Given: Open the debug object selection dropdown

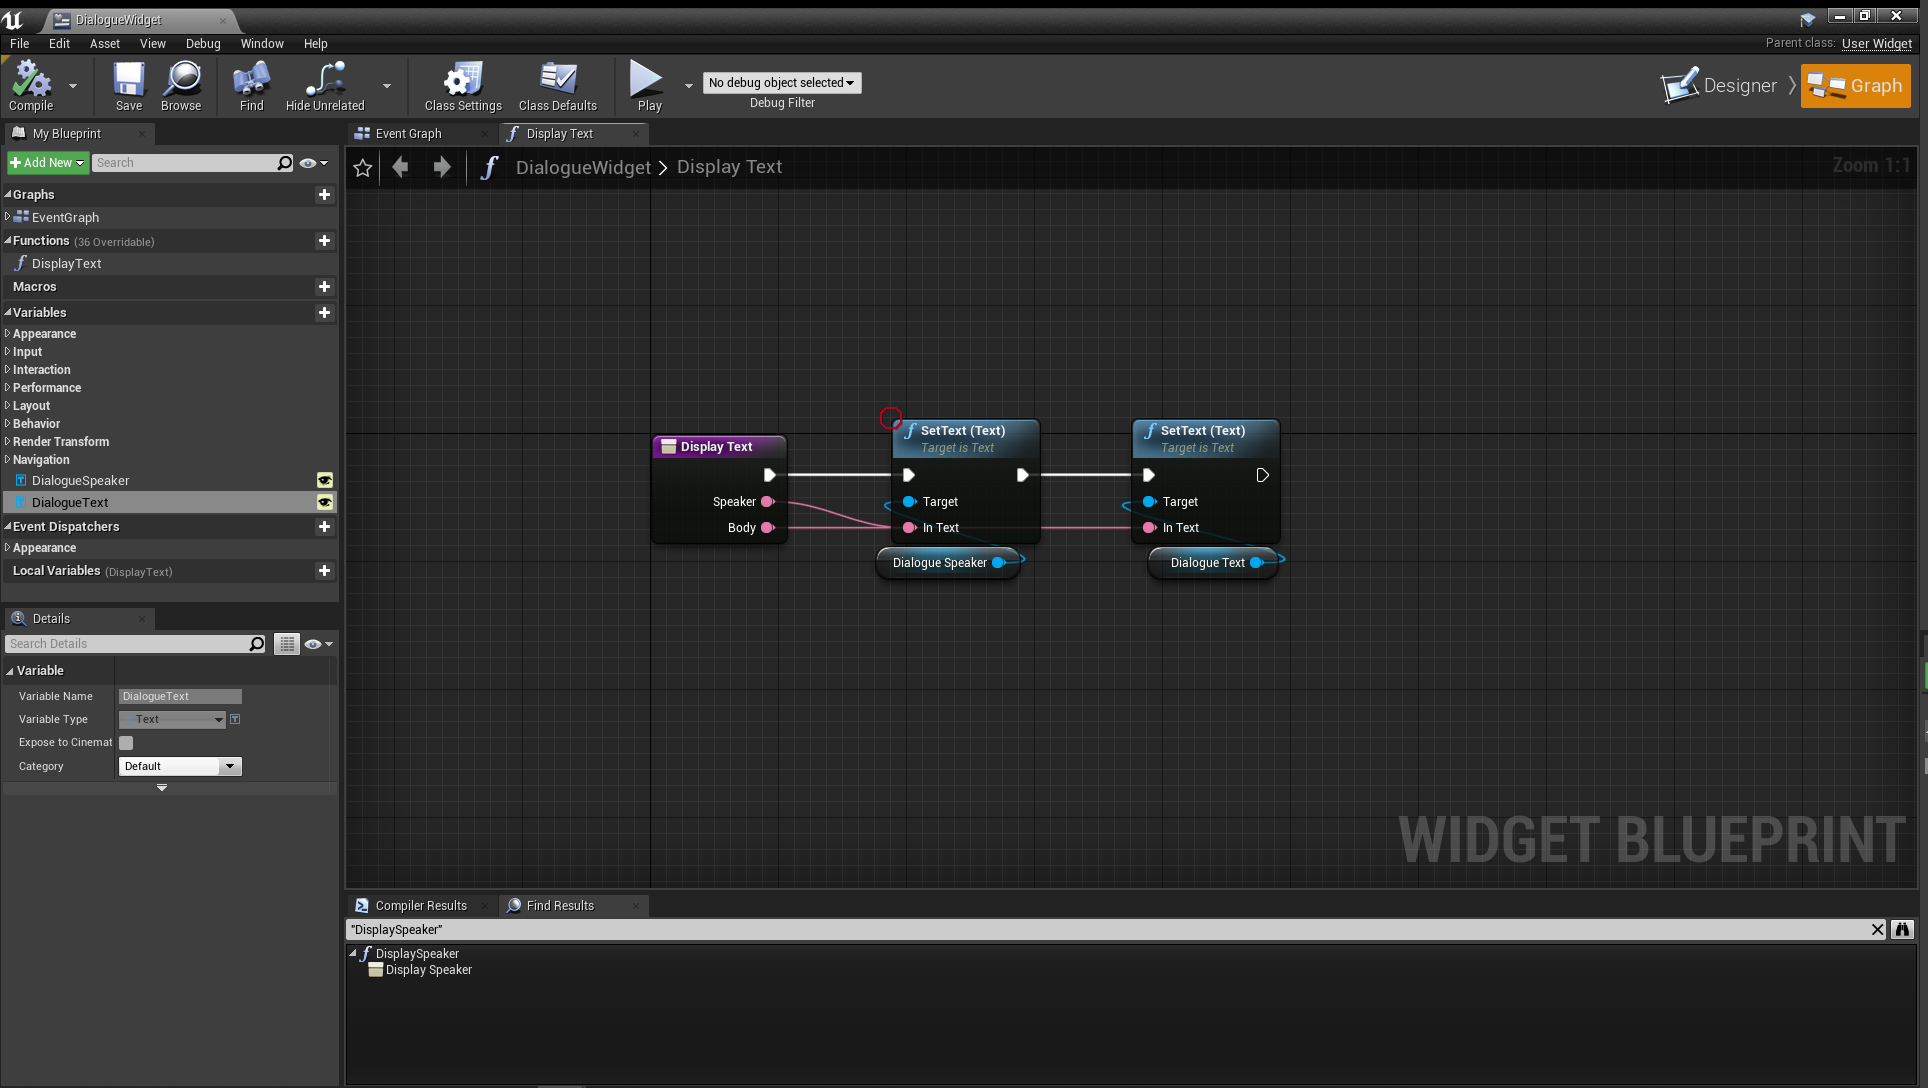Looking at the screenshot, I should point(781,83).
